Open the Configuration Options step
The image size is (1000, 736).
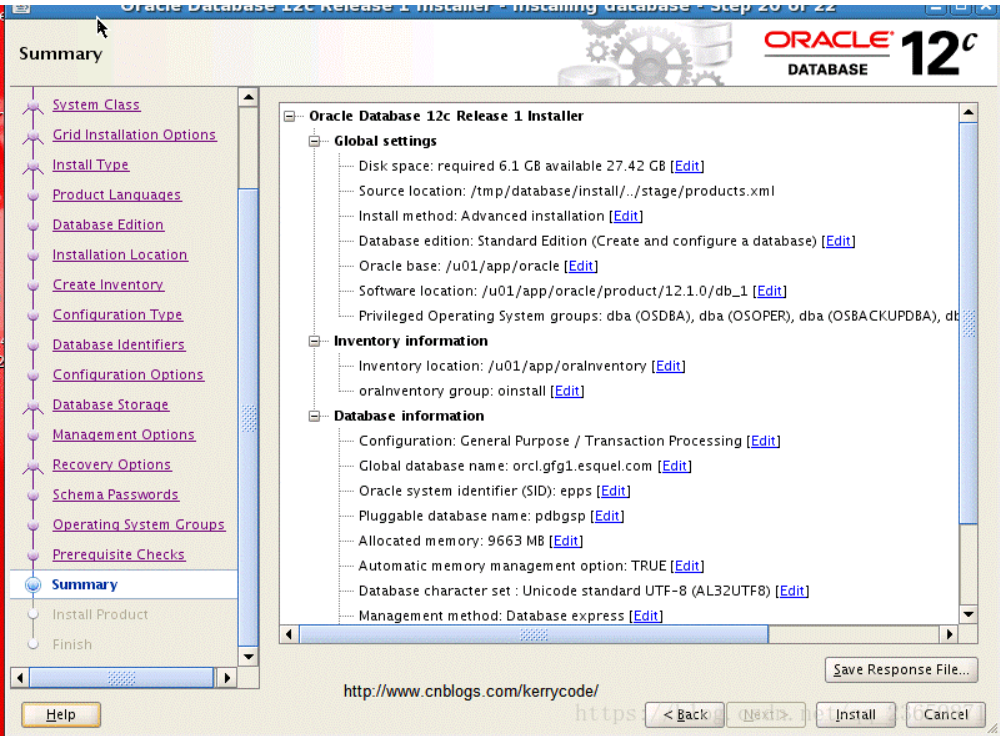pos(128,374)
